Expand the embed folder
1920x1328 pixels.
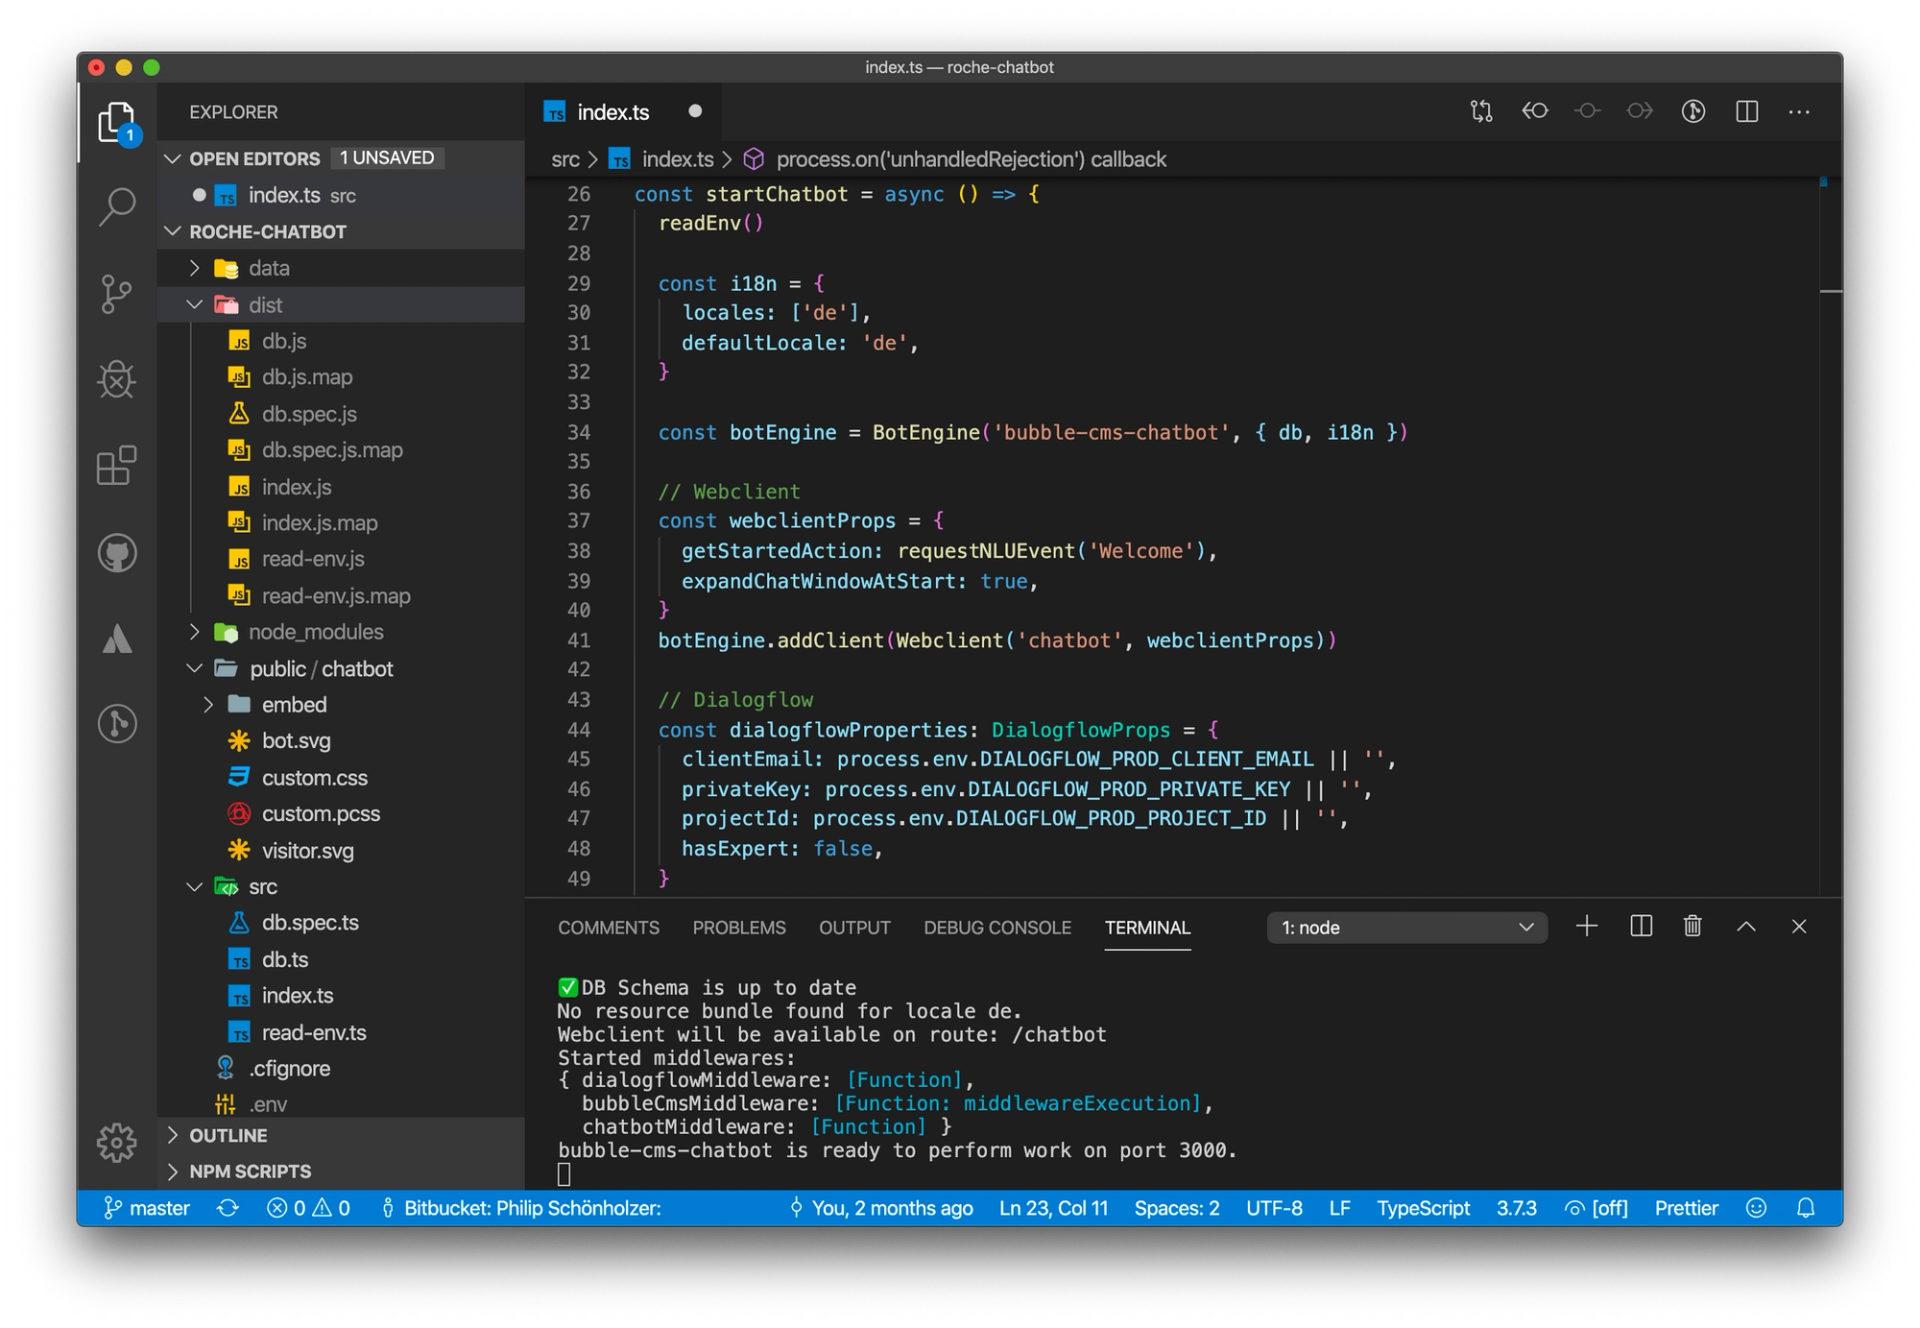(x=208, y=705)
